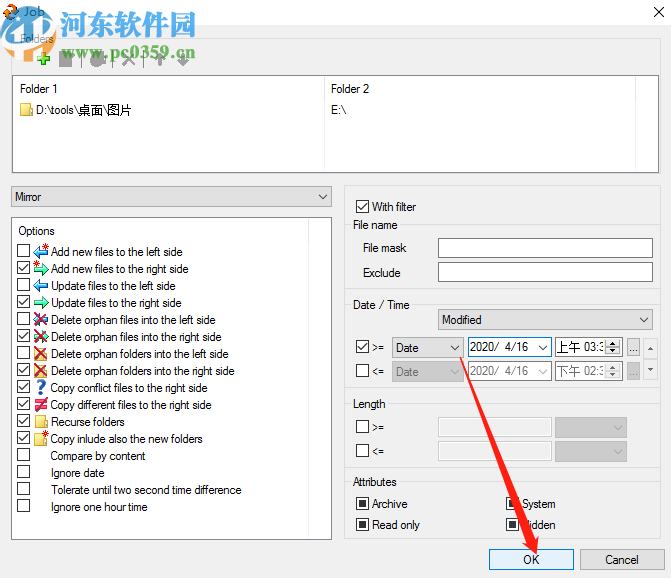Click the Folder 2 column header
This screenshot has width=671, height=578.
pos(350,89)
